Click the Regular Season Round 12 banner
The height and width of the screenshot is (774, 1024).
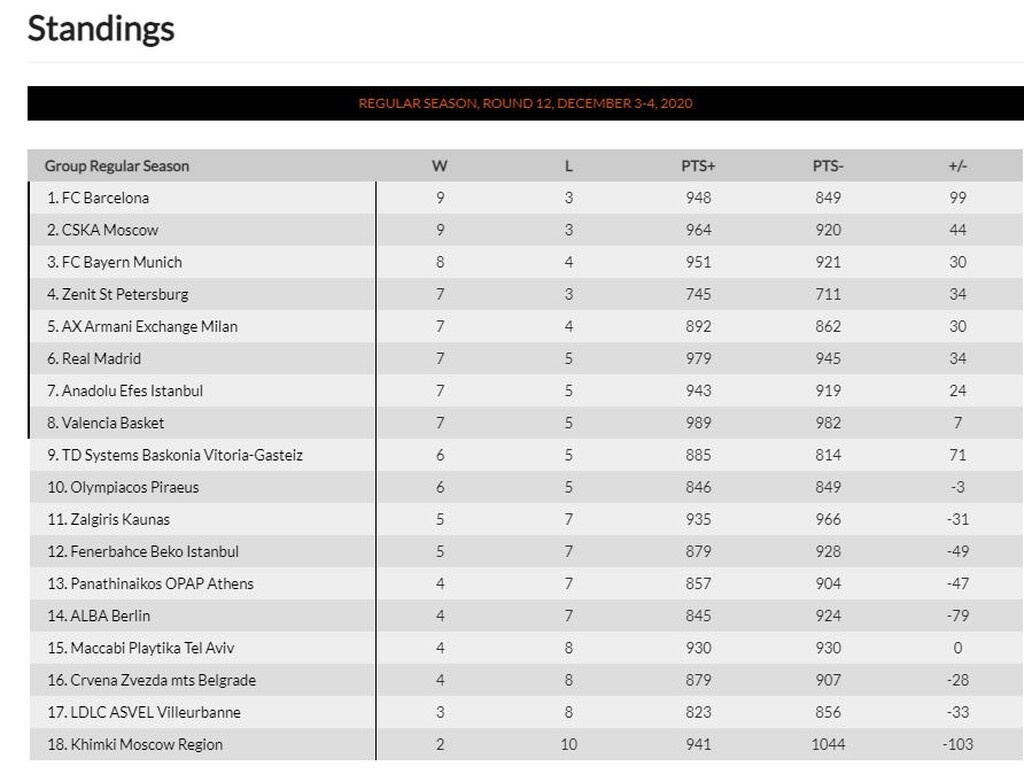pyautogui.click(x=525, y=103)
